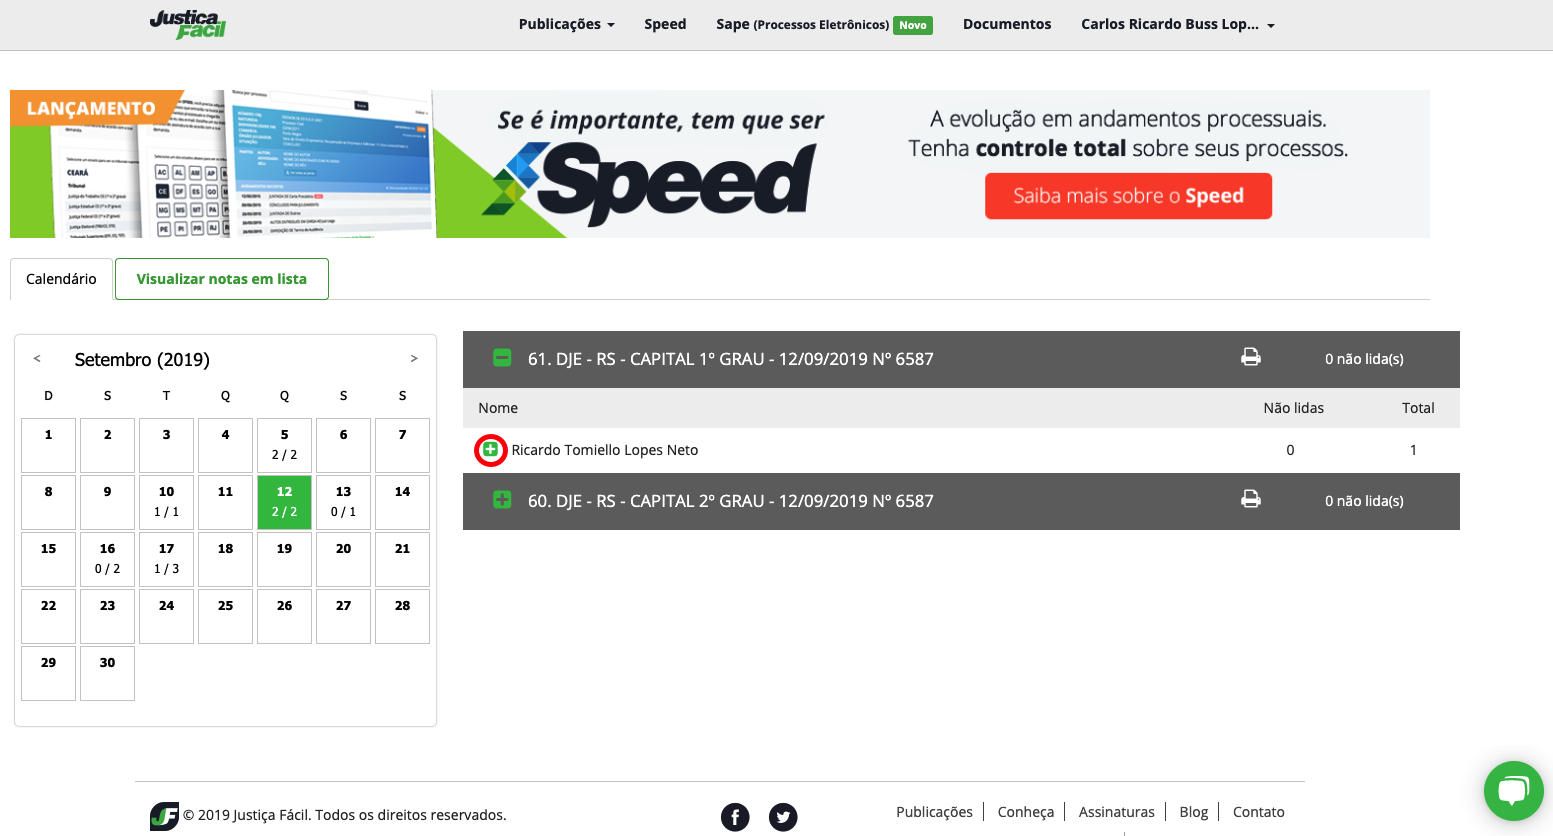Select calendar day 19
Viewport: 1553px width, 836px height.
(284, 559)
